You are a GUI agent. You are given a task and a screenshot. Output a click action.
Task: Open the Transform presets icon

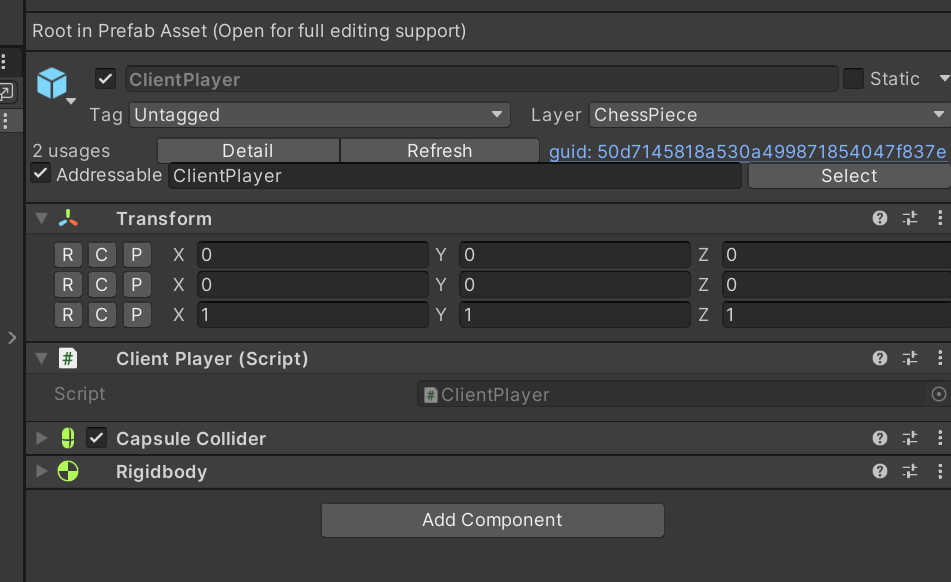(x=910, y=218)
